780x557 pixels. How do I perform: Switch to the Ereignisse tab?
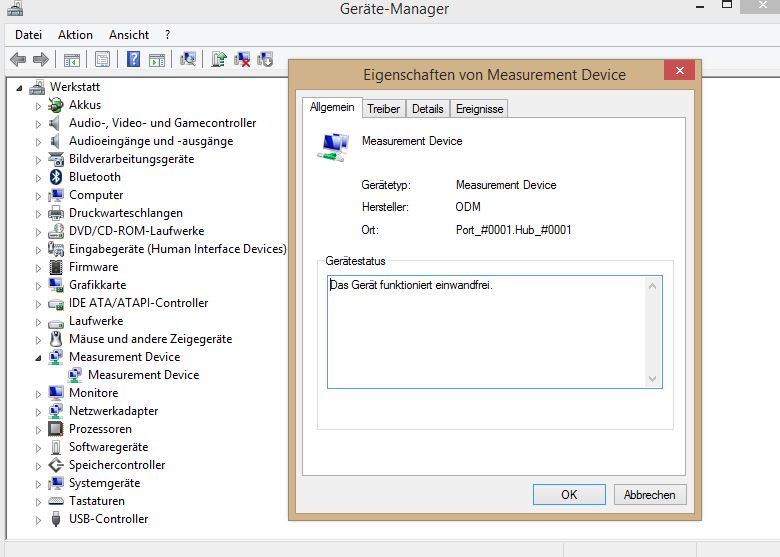pos(480,109)
